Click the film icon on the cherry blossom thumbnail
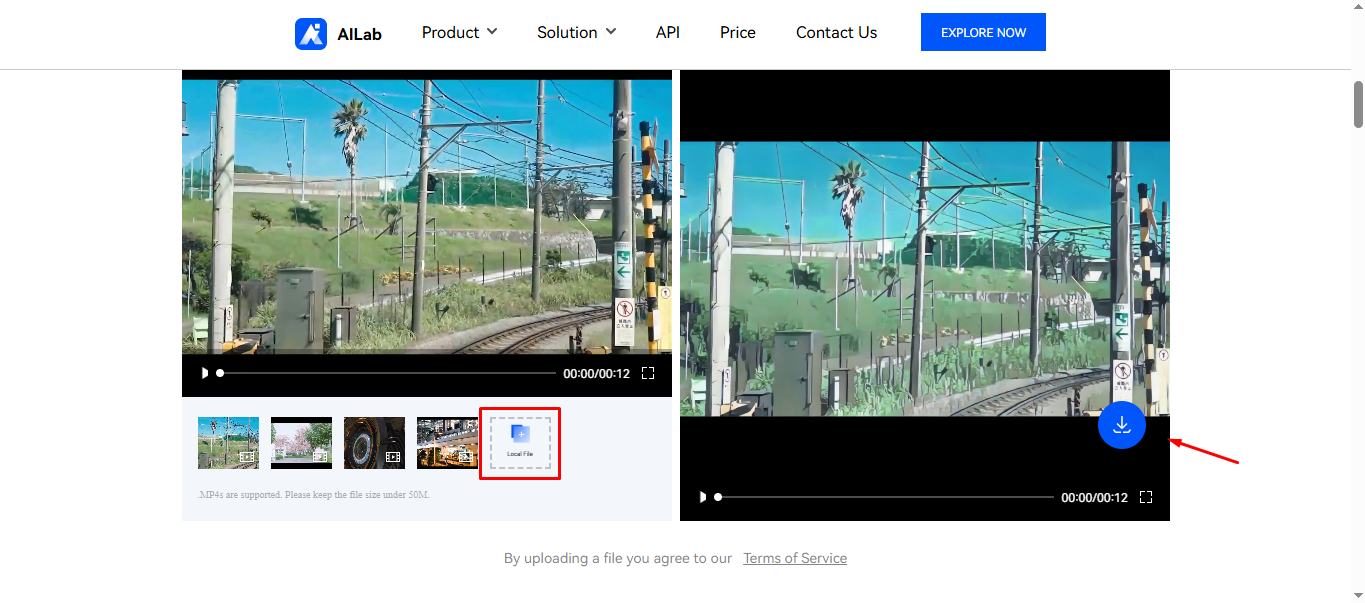The width and height of the screenshot is (1365, 603). click(x=319, y=456)
